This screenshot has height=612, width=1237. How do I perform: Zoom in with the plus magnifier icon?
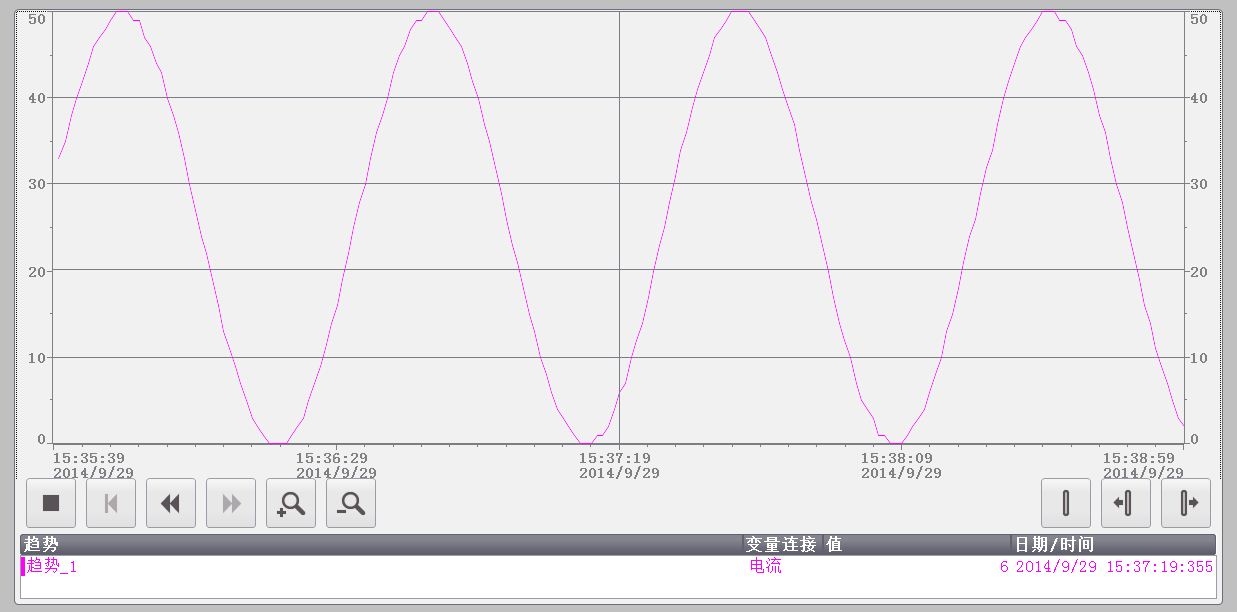[x=291, y=503]
